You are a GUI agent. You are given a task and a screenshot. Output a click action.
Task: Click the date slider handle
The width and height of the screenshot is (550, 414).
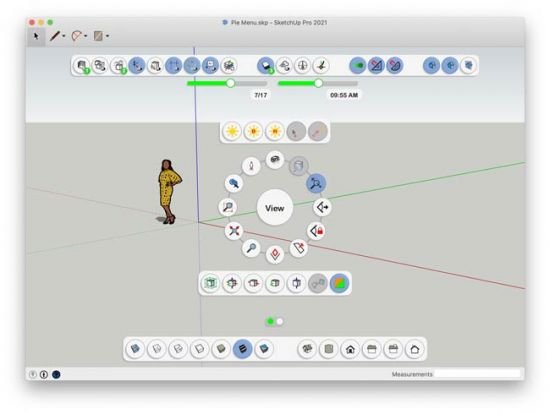(x=230, y=83)
